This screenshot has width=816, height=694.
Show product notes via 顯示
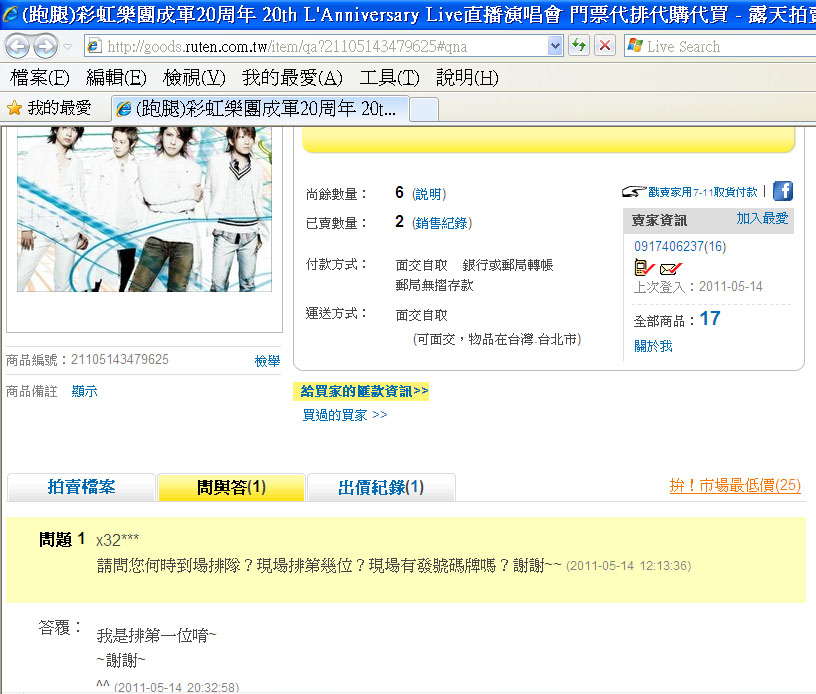[x=84, y=391]
